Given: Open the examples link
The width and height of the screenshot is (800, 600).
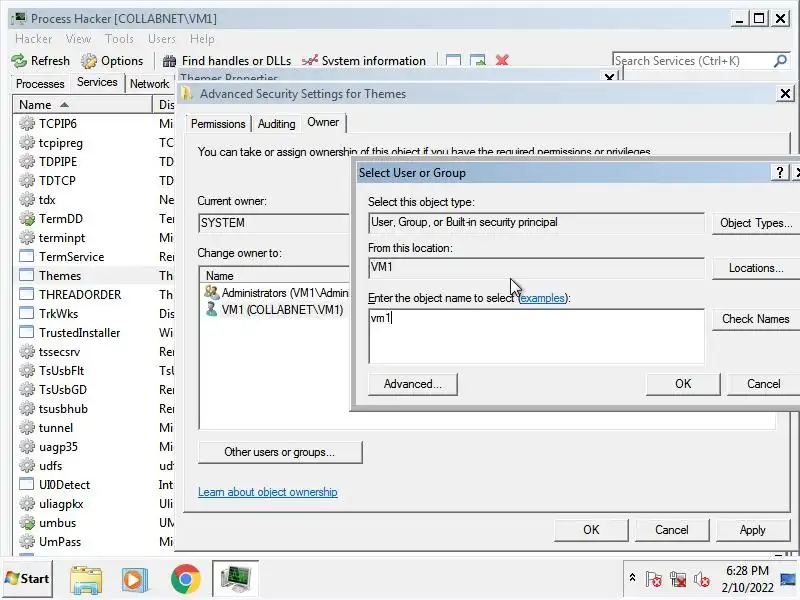Looking at the screenshot, I should (x=542, y=298).
